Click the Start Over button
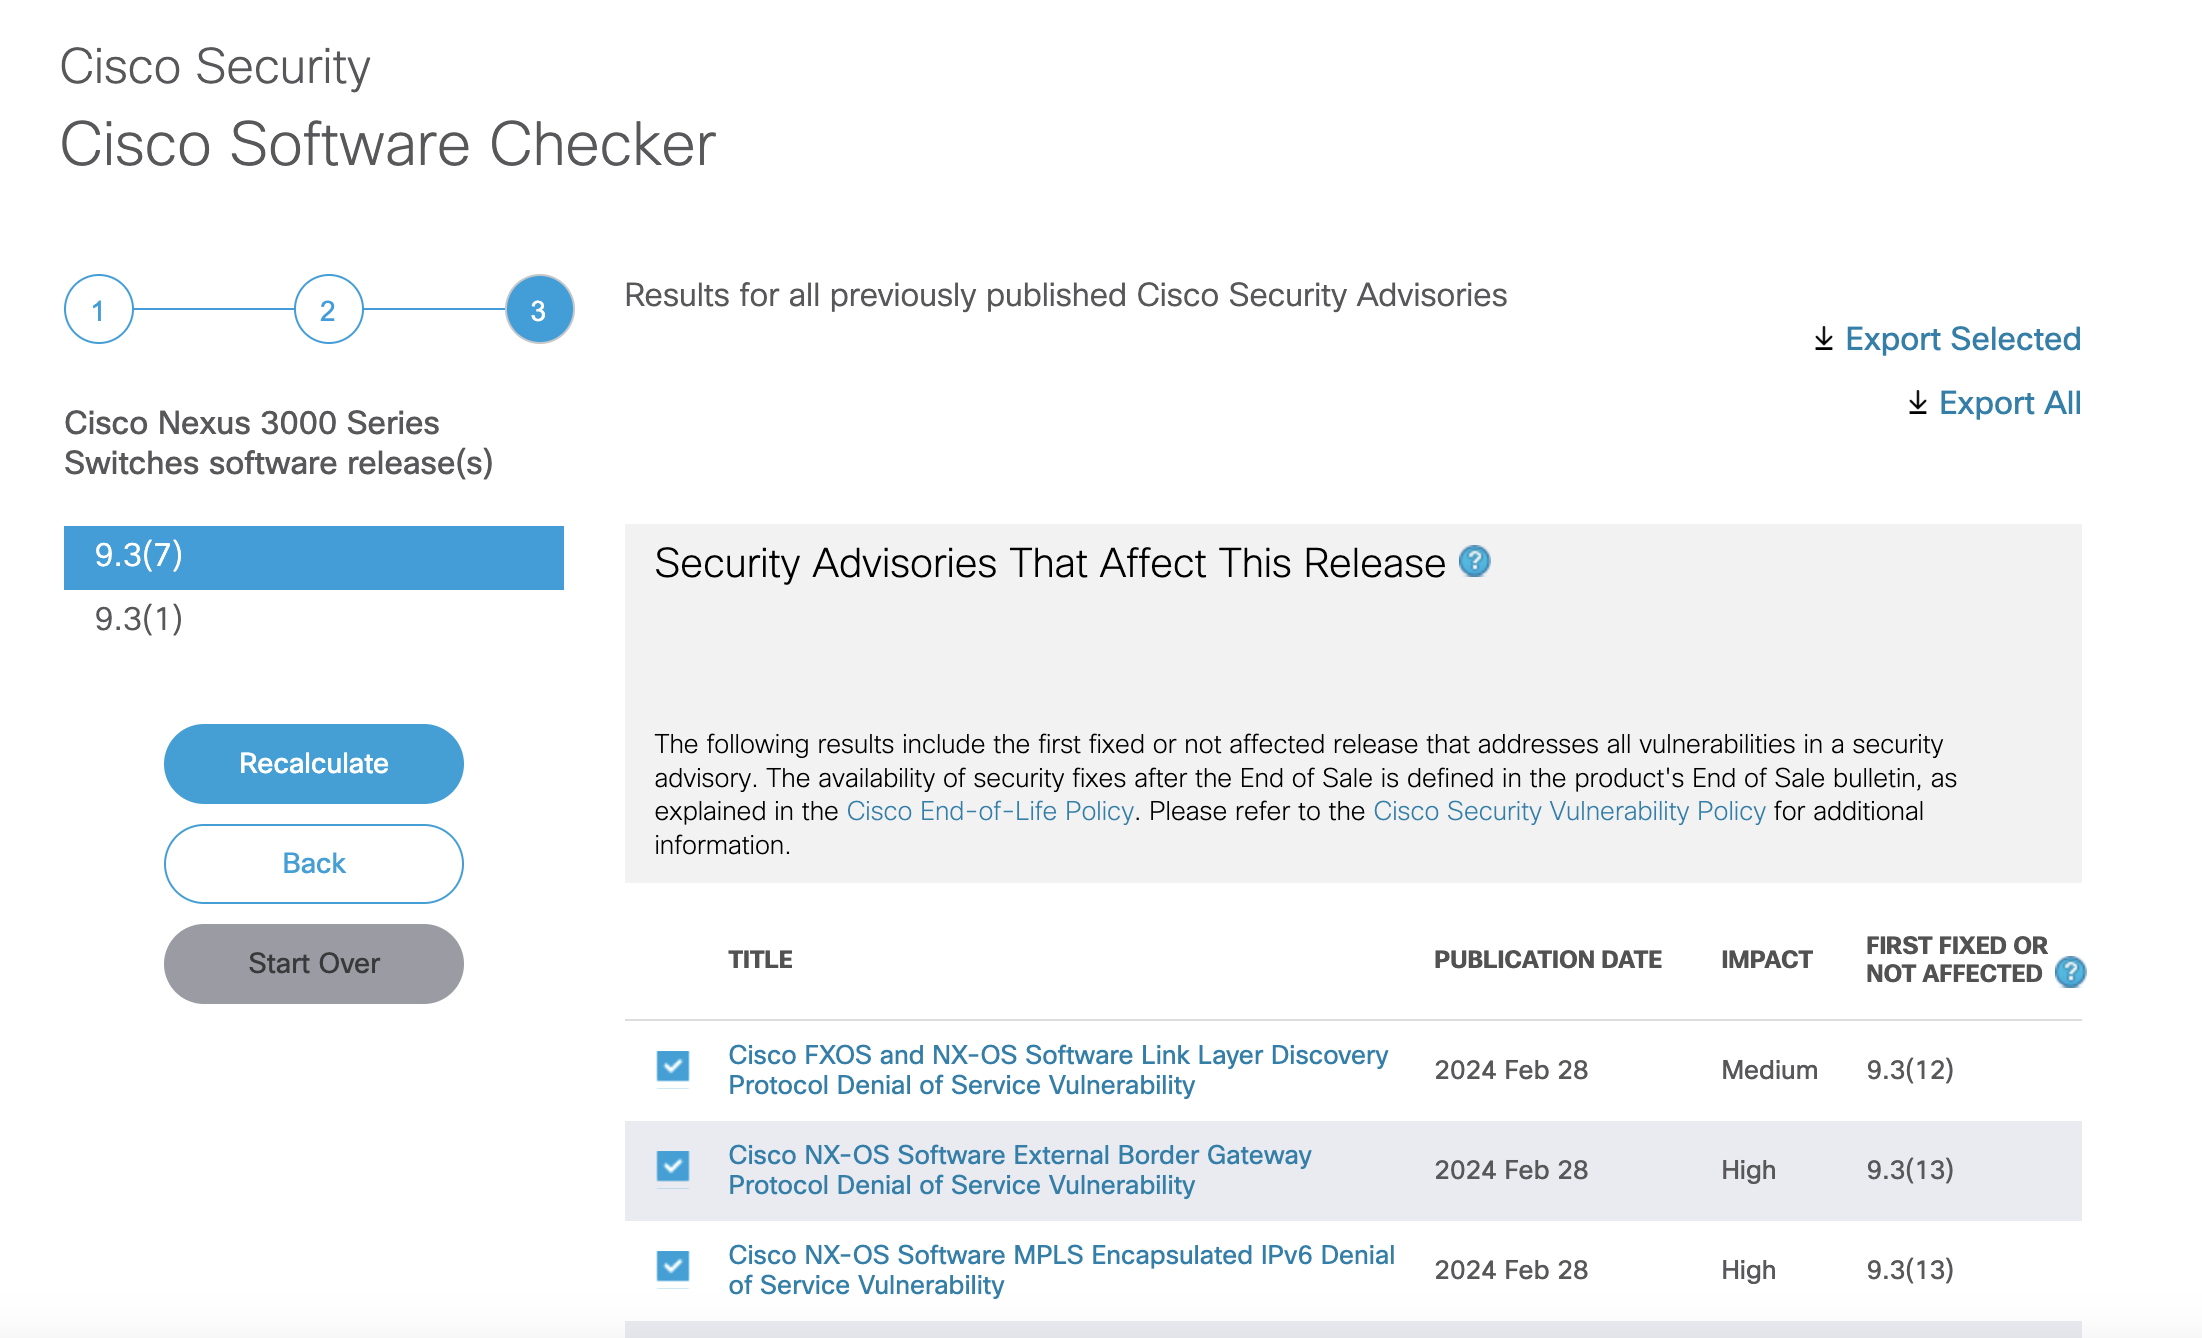 pos(313,962)
